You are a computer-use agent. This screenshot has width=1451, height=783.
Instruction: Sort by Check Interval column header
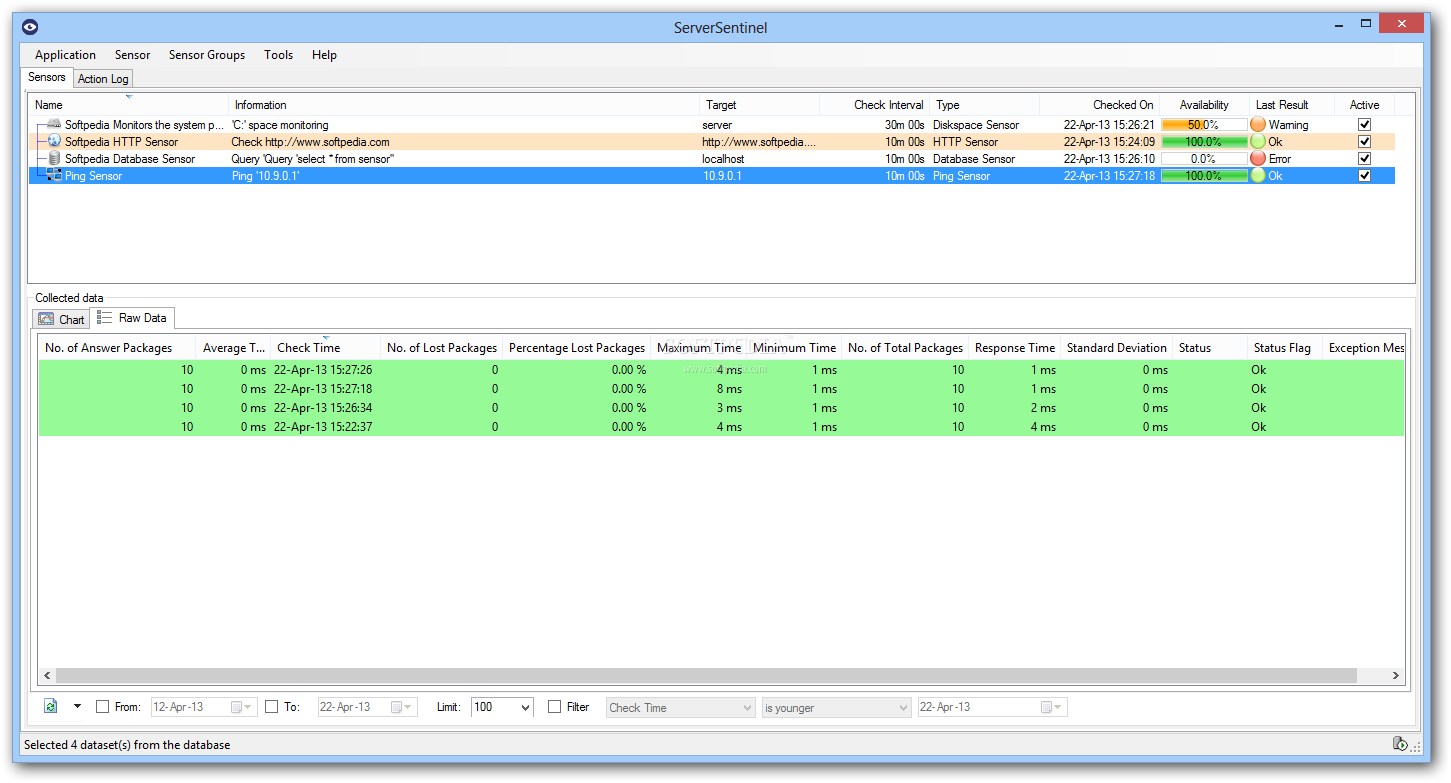pyautogui.click(x=874, y=105)
